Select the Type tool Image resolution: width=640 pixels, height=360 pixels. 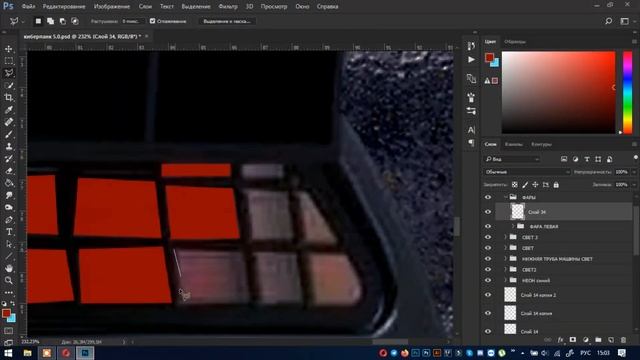click(x=9, y=232)
